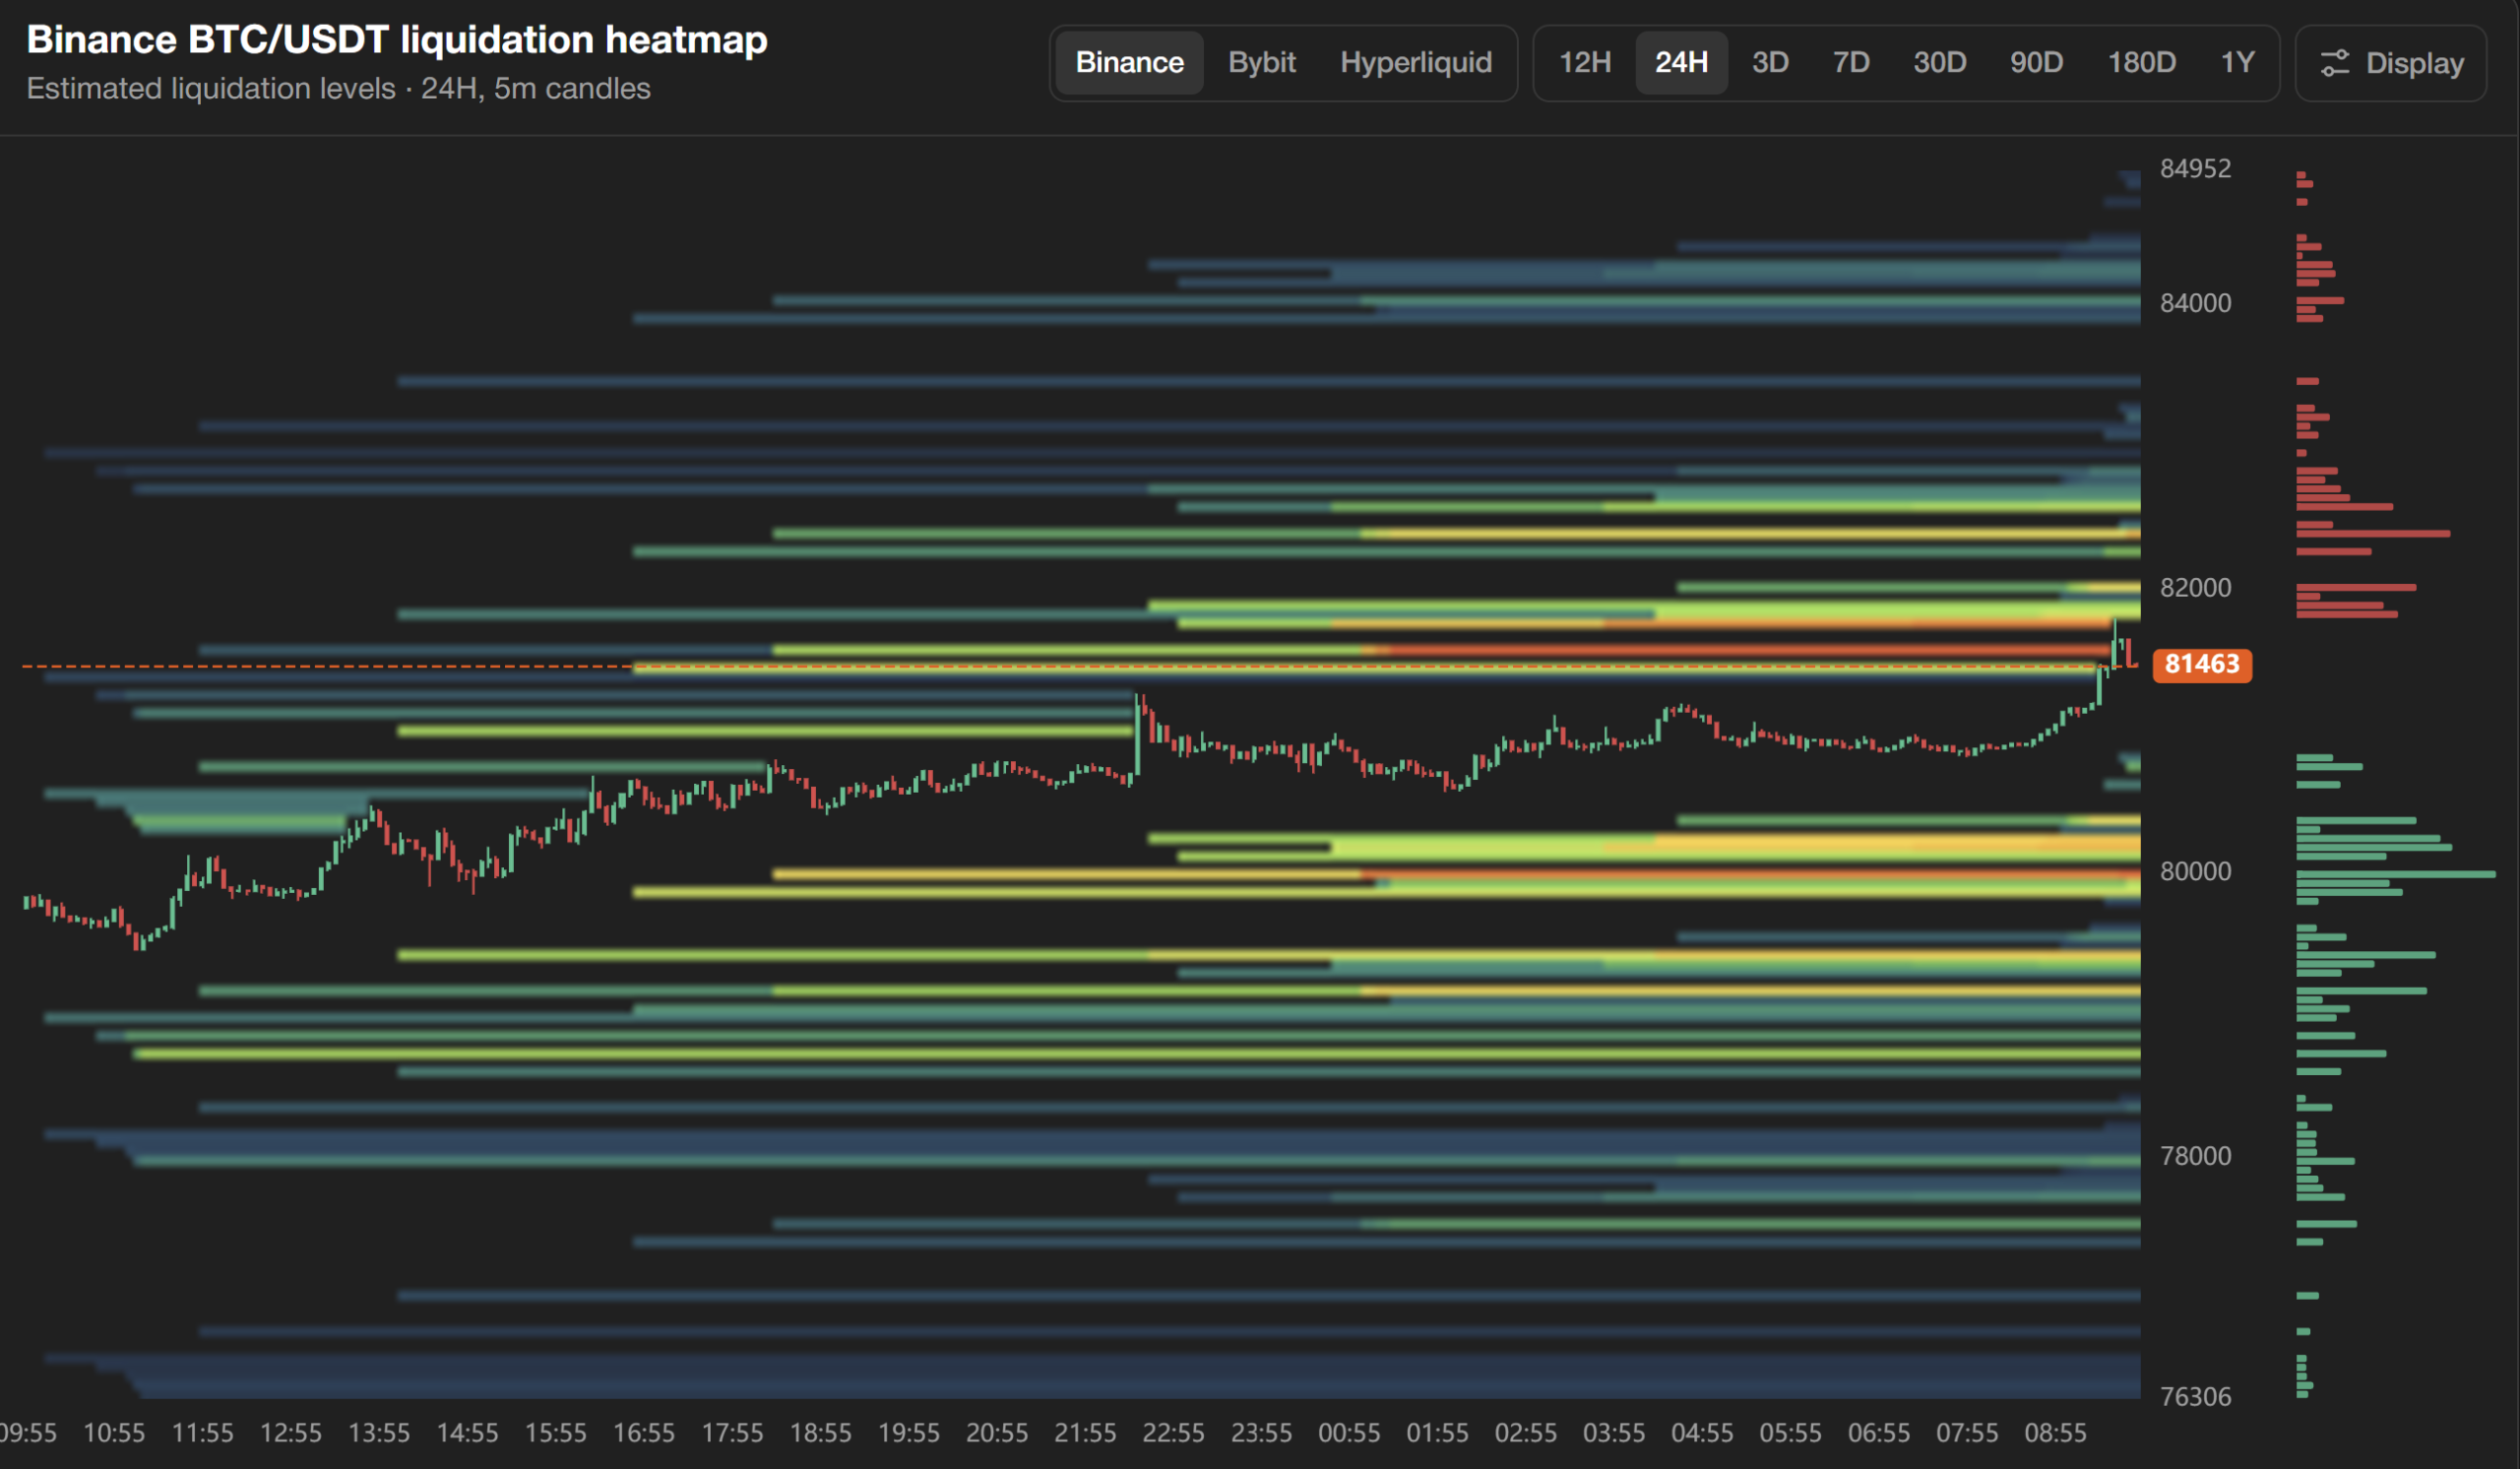Click the longest green liquidation bar near 80000
Image resolution: width=2520 pixels, height=1469 pixels.
pyautogui.click(x=2396, y=874)
